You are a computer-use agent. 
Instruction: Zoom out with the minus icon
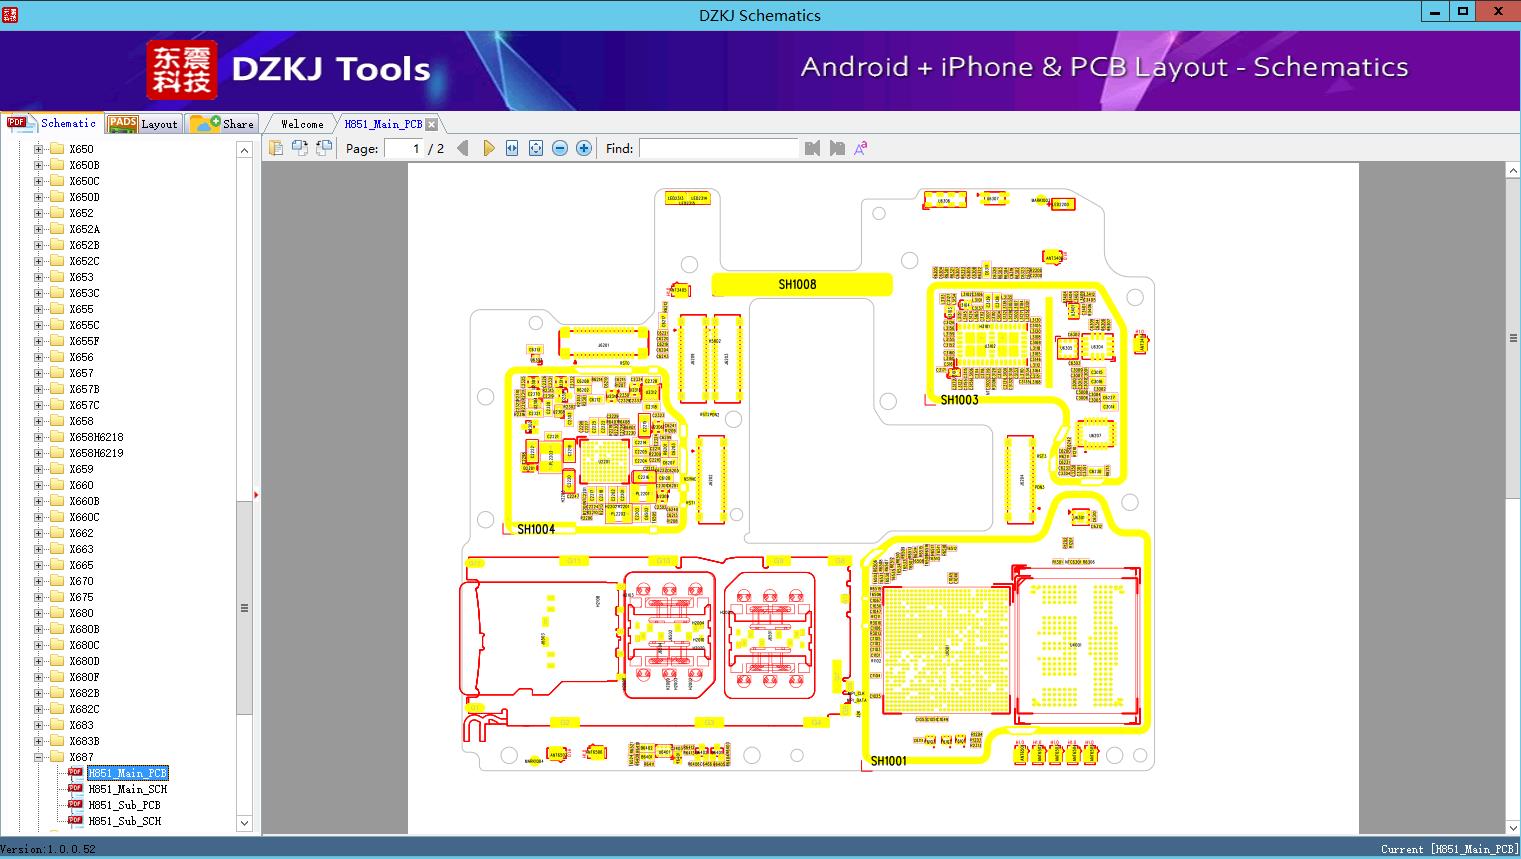[x=560, y=148]
